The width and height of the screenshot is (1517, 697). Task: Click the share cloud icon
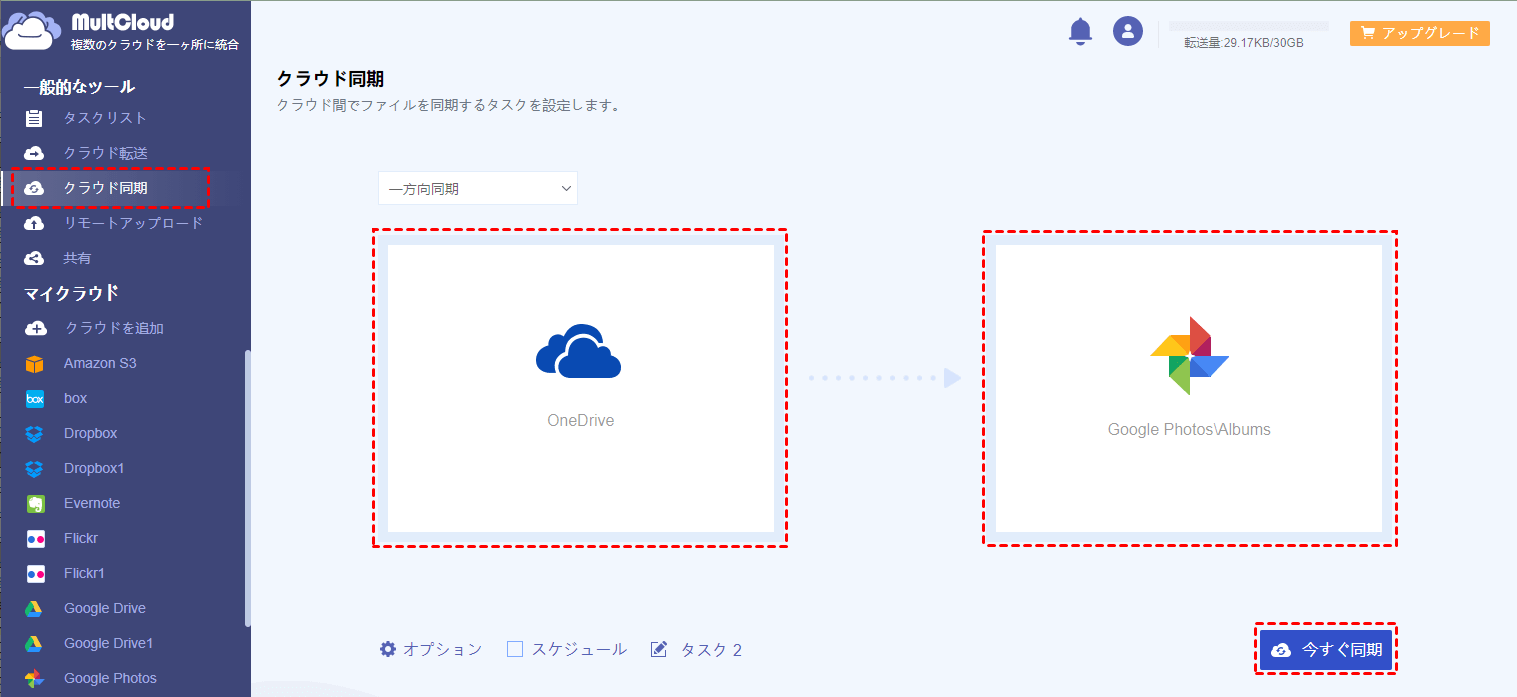(34, 258)
